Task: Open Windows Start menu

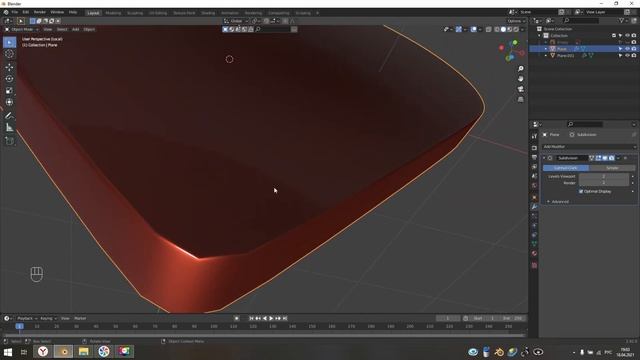Action: pyautogui.click(x=8, y=352)
